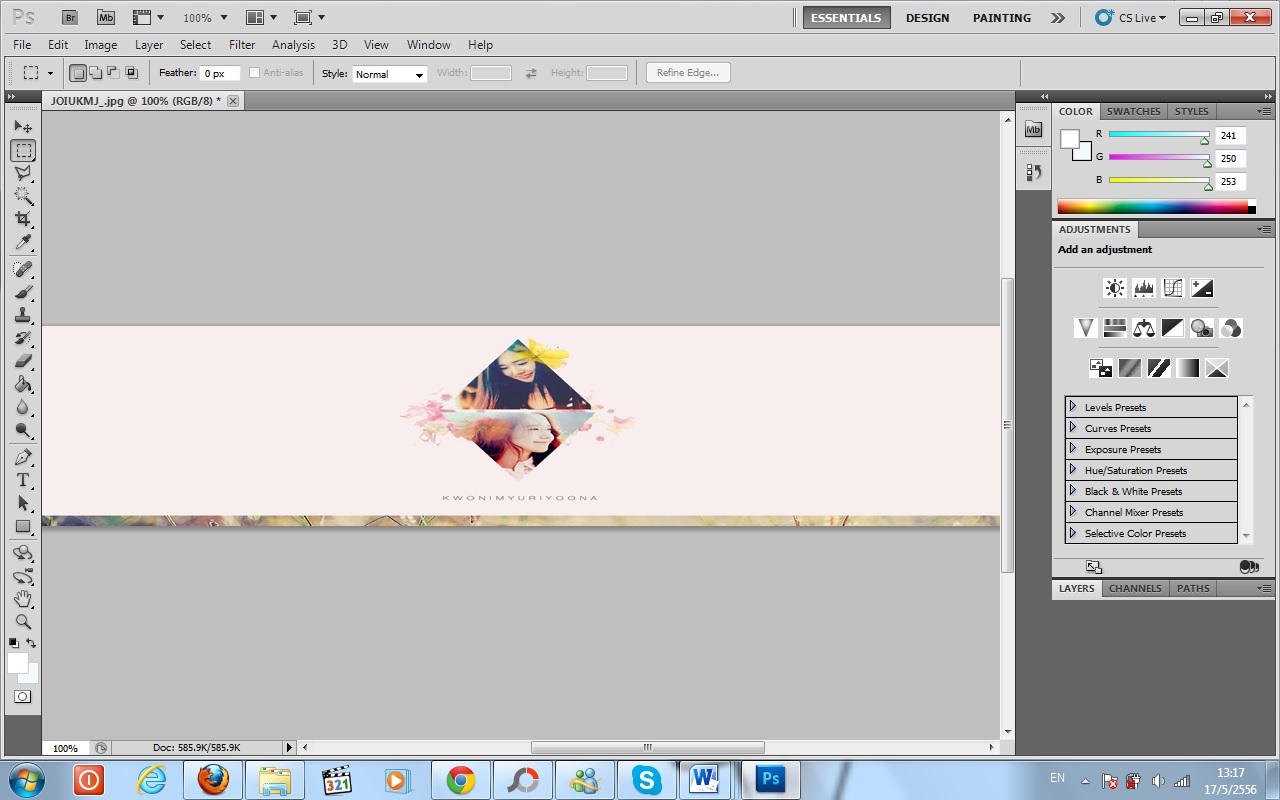Toggle Quick Mask mode

[22, 696]
